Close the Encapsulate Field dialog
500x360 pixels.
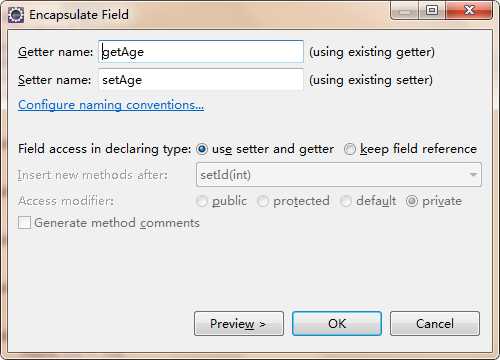click(469, 11)
